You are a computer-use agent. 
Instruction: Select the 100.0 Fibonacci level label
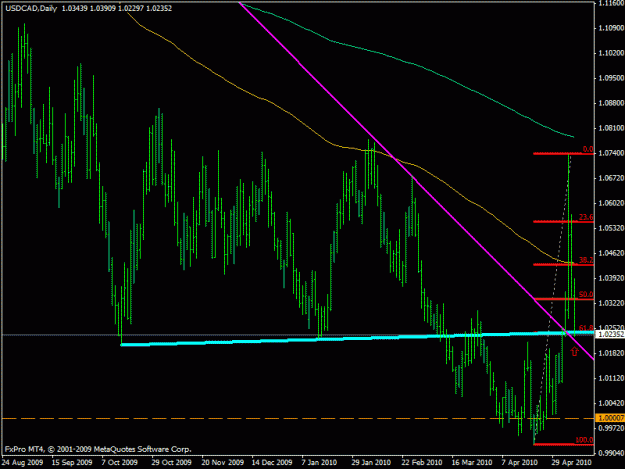point(584,440)
